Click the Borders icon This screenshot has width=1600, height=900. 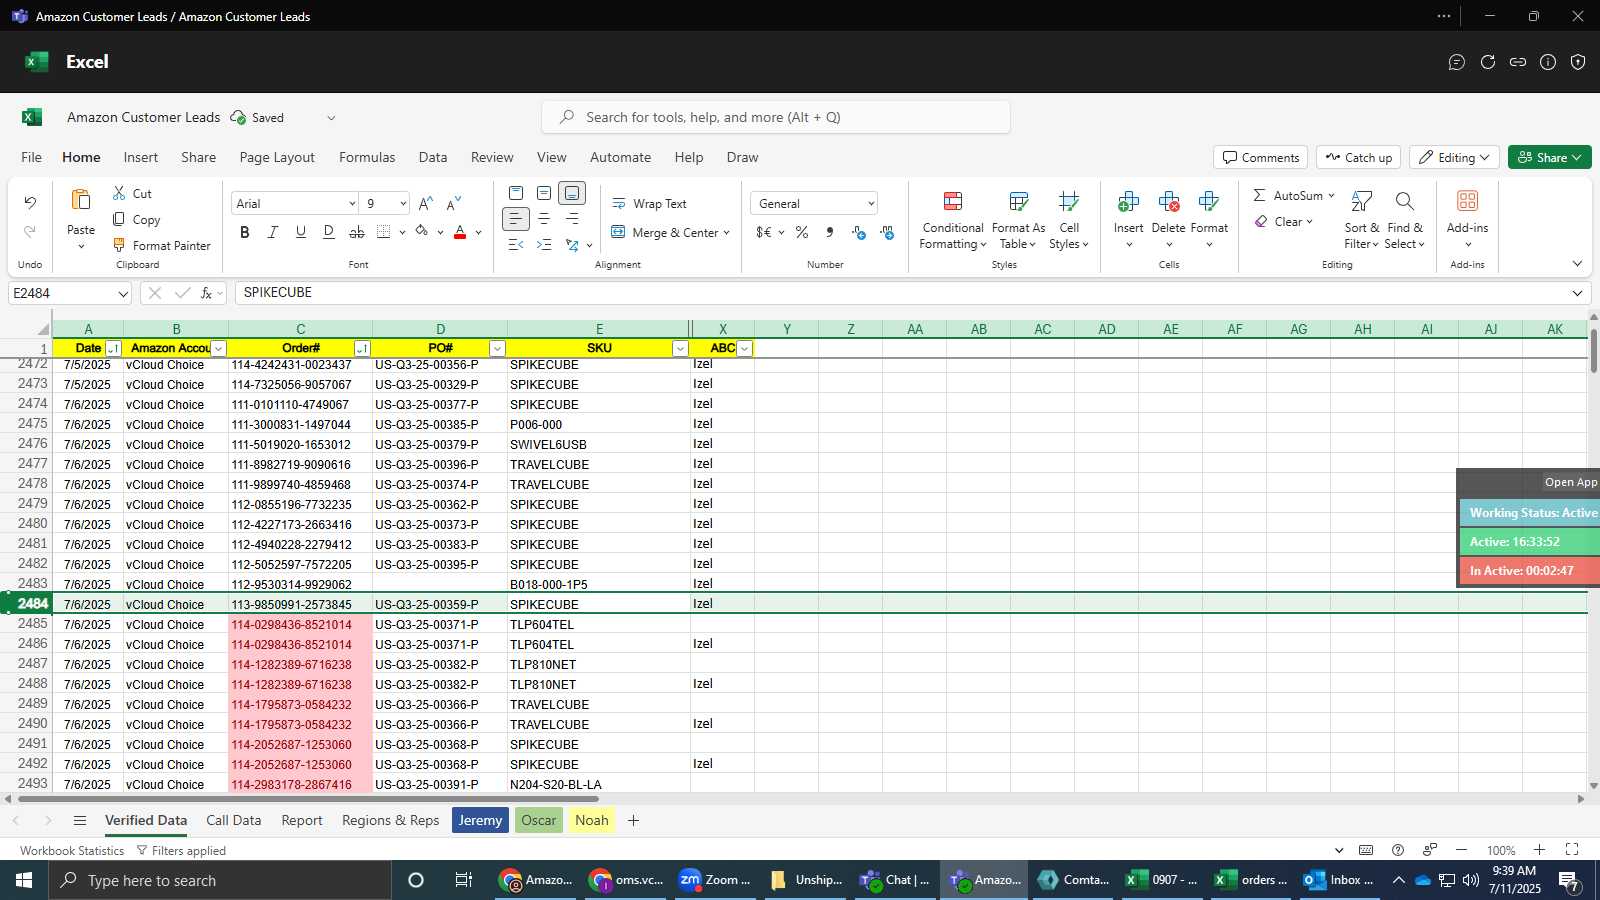(x=384, y=232)
